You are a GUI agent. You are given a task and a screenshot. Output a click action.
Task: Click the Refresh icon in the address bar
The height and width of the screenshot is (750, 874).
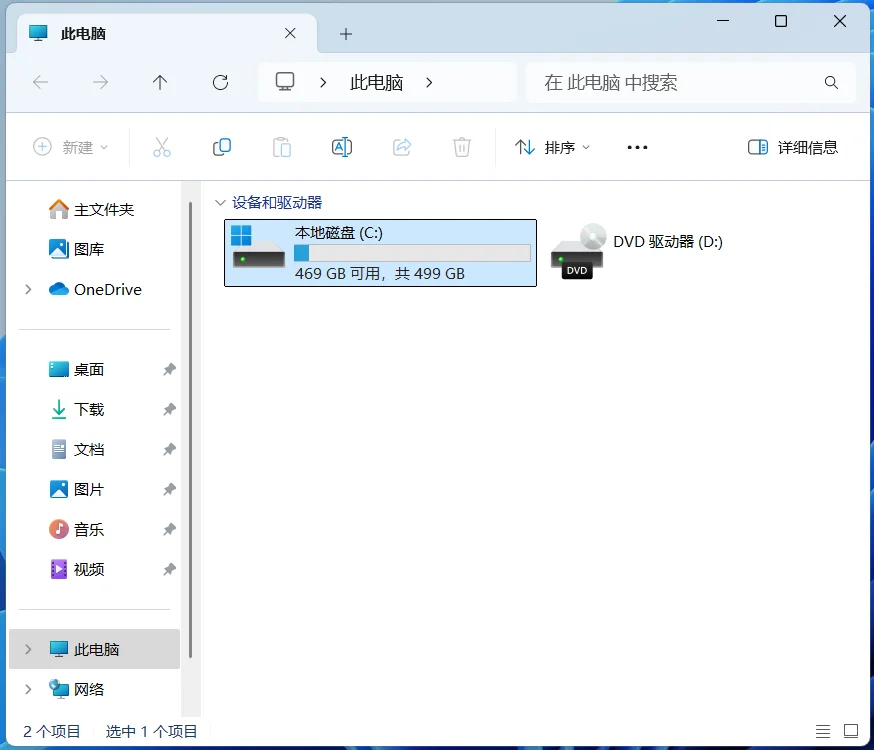(220, 82)
